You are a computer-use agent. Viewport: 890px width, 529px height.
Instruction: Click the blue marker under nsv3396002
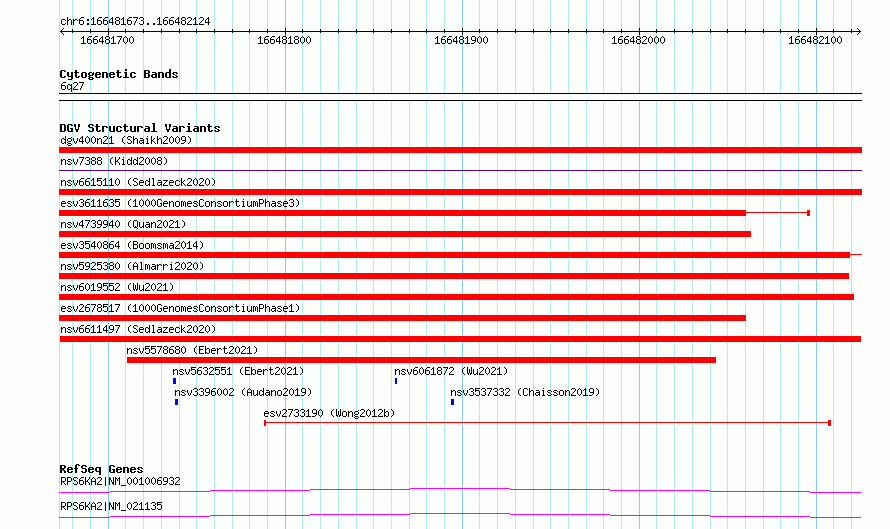click(x=177, y=402)
